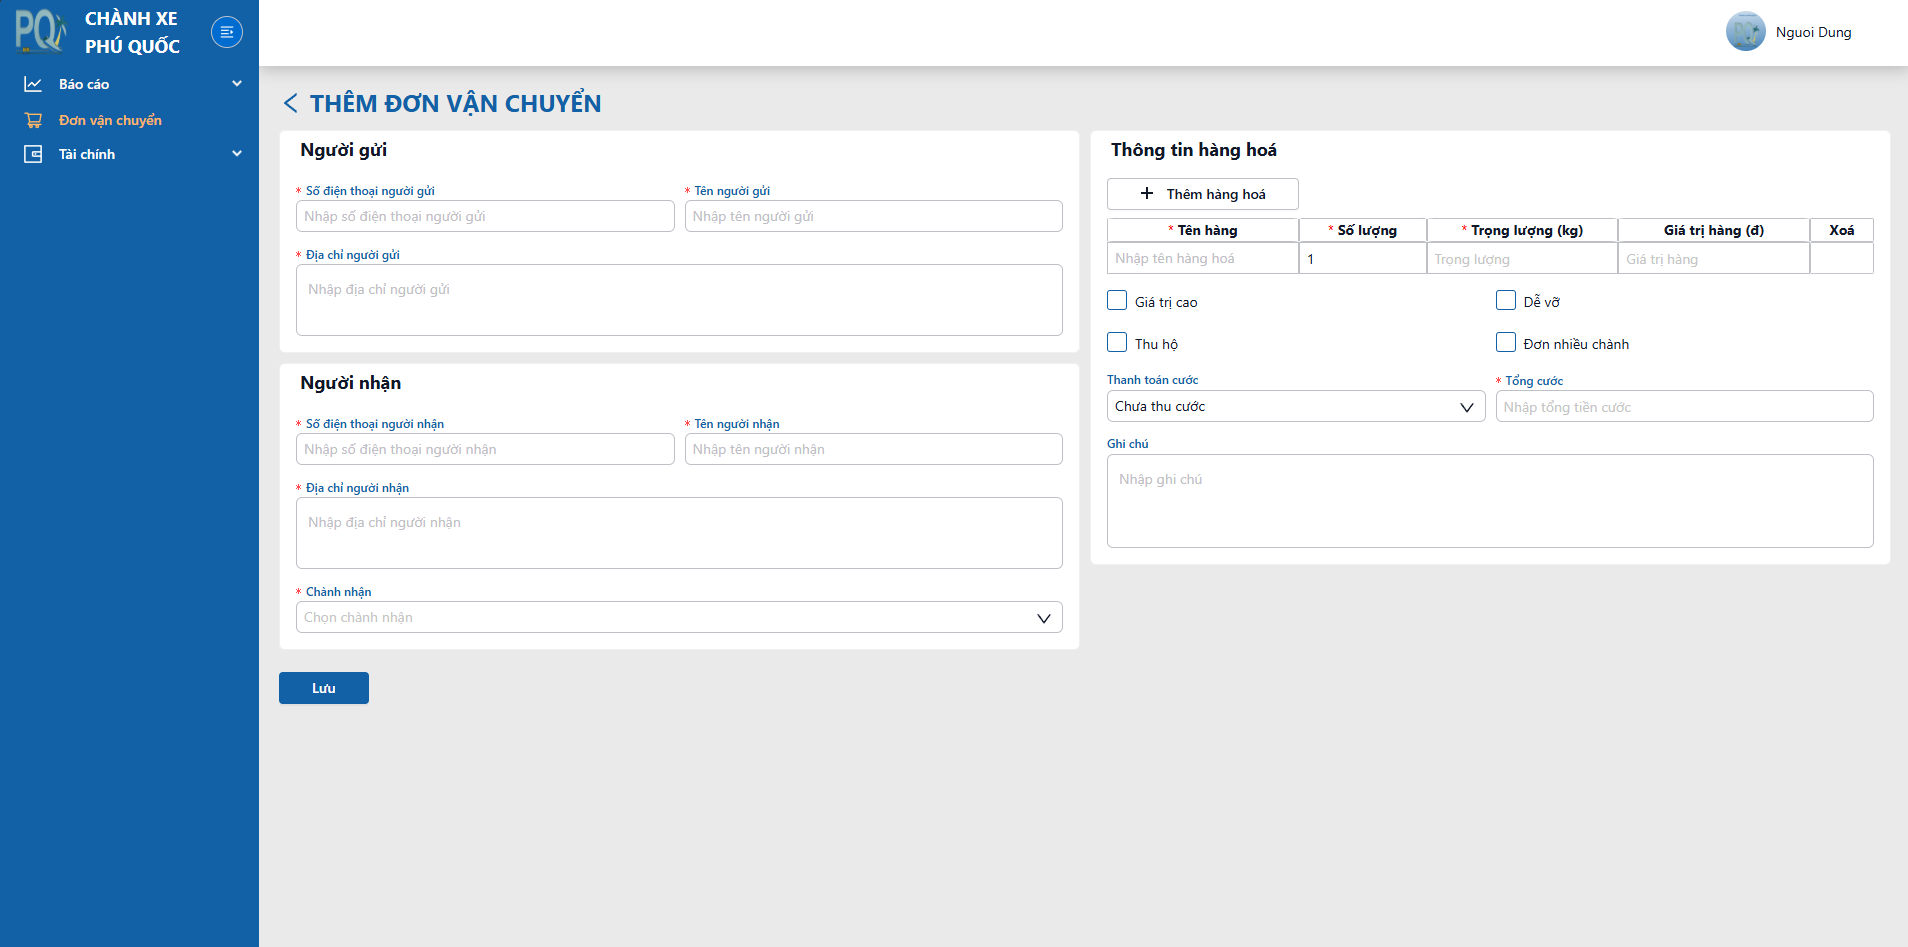Select Đơn vận chuyển in the sidebar
The width and height of the screenshot is (1908, 947).
click(110, 120)
